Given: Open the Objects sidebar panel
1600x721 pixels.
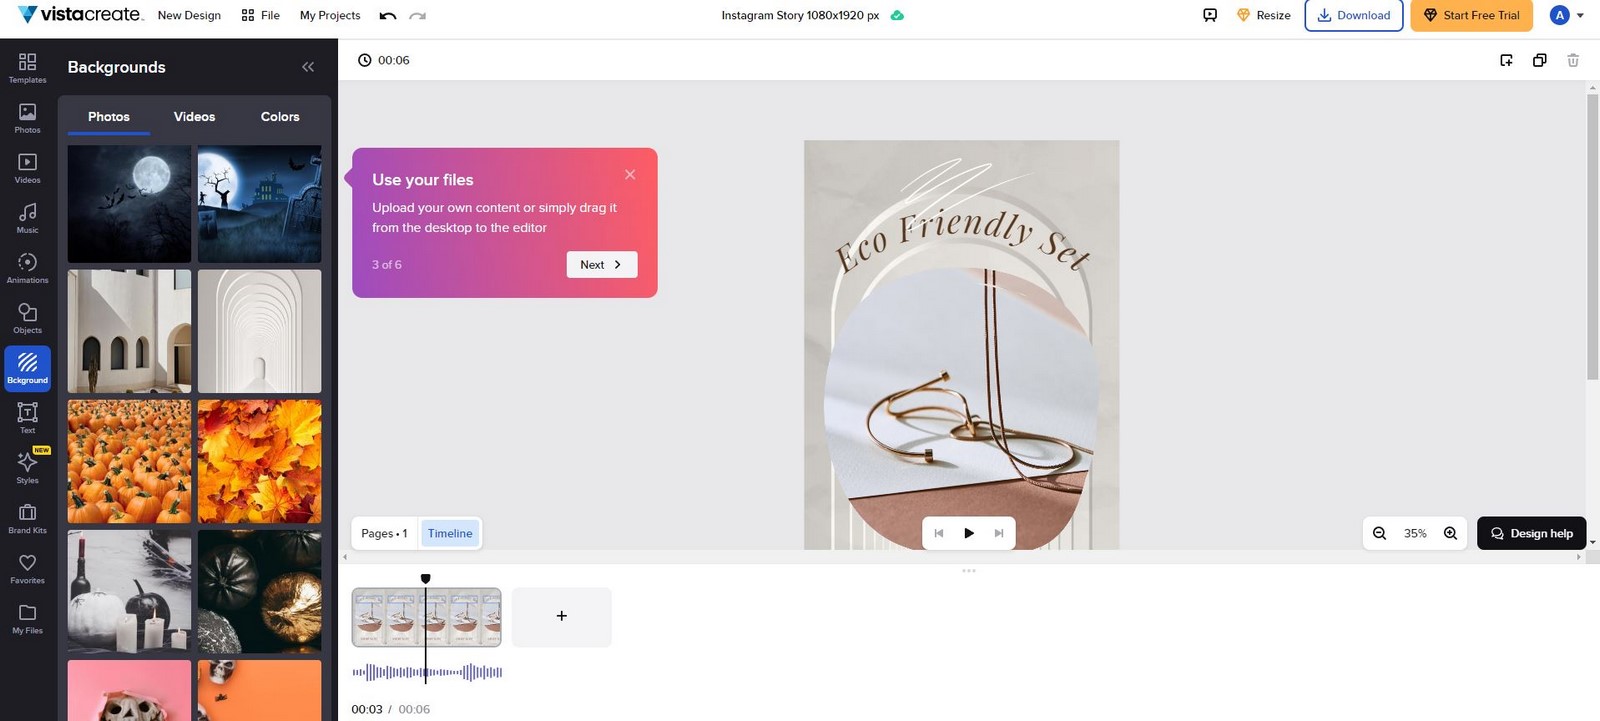Looking at the screenshot, I should [x=27, y=318].
